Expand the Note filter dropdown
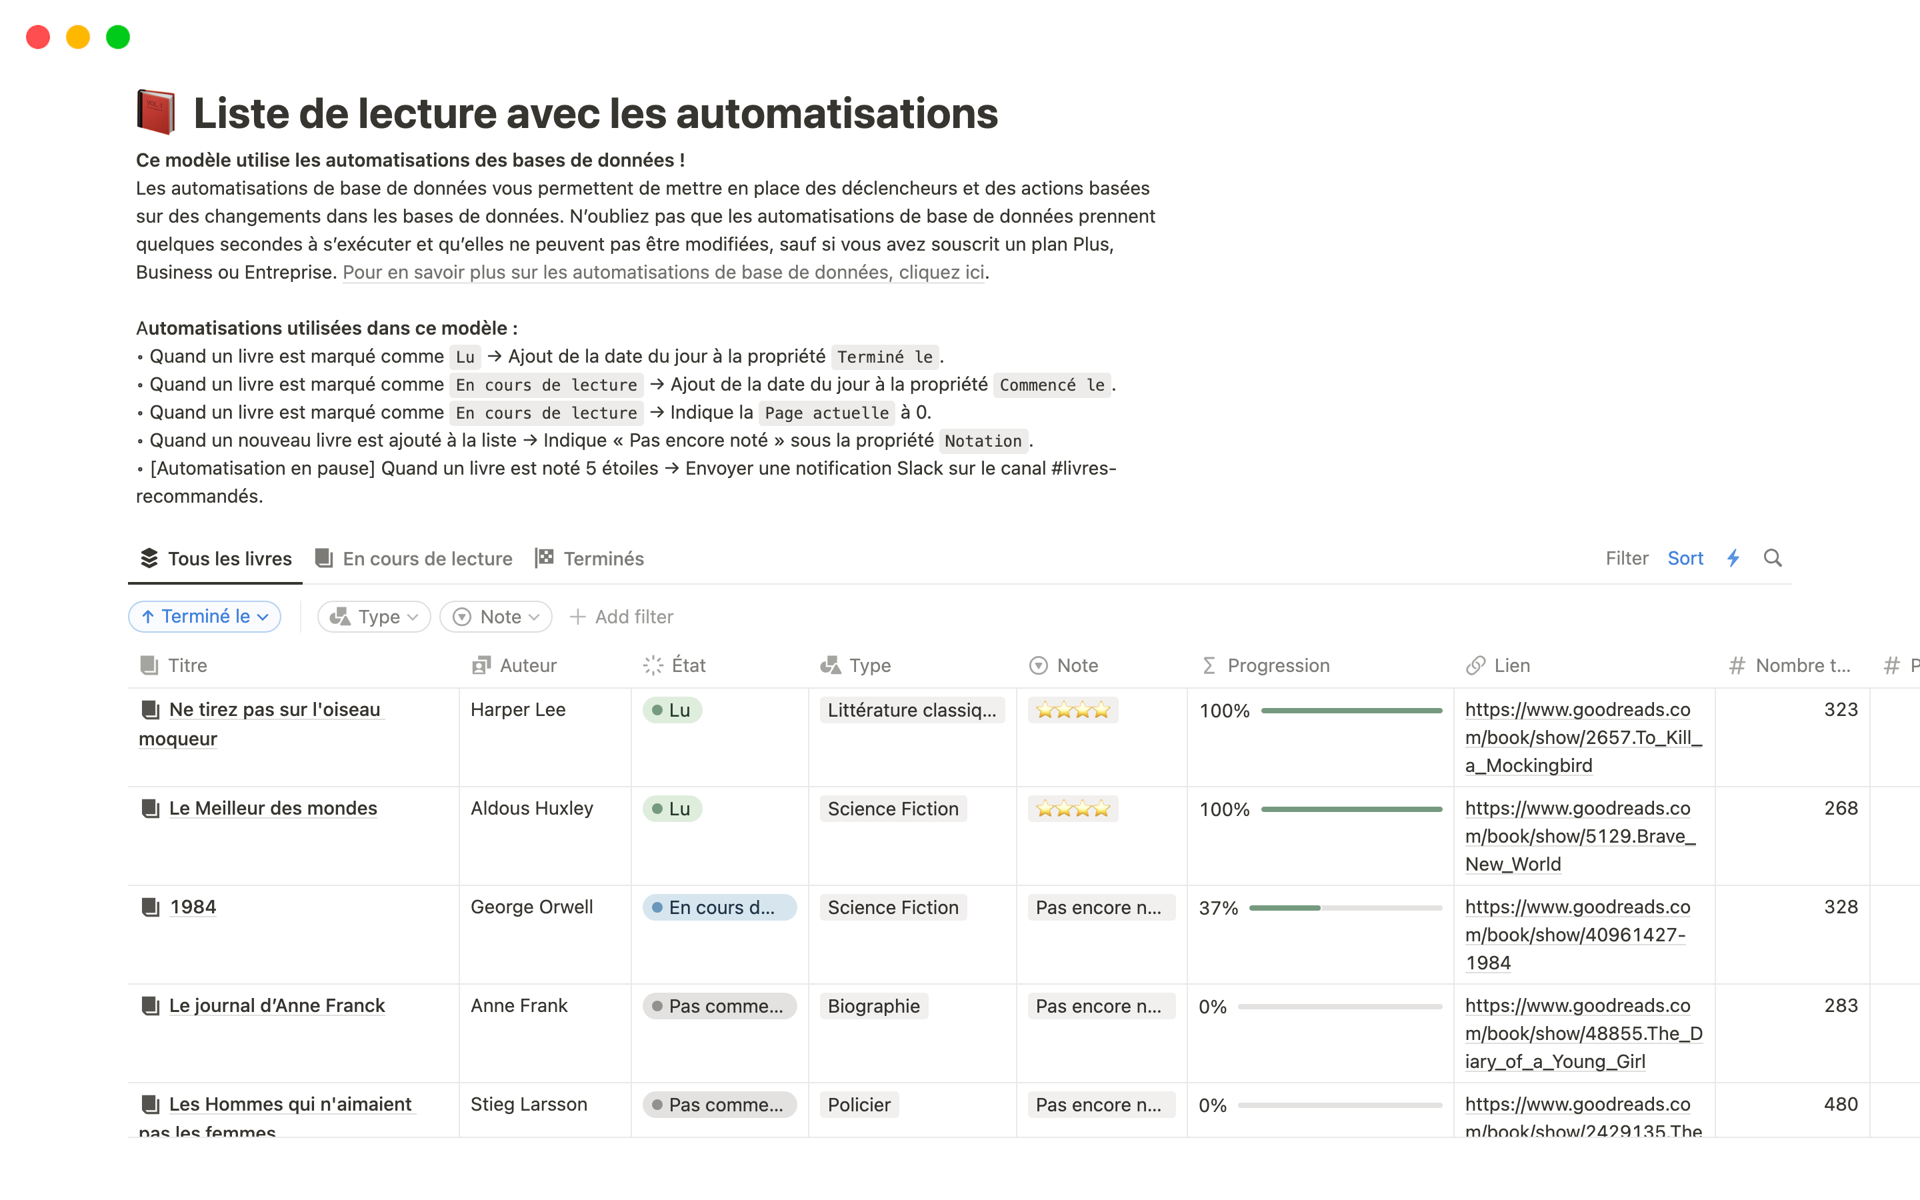Viewport: 1920px width, 1200px height. tap(496, 616)
